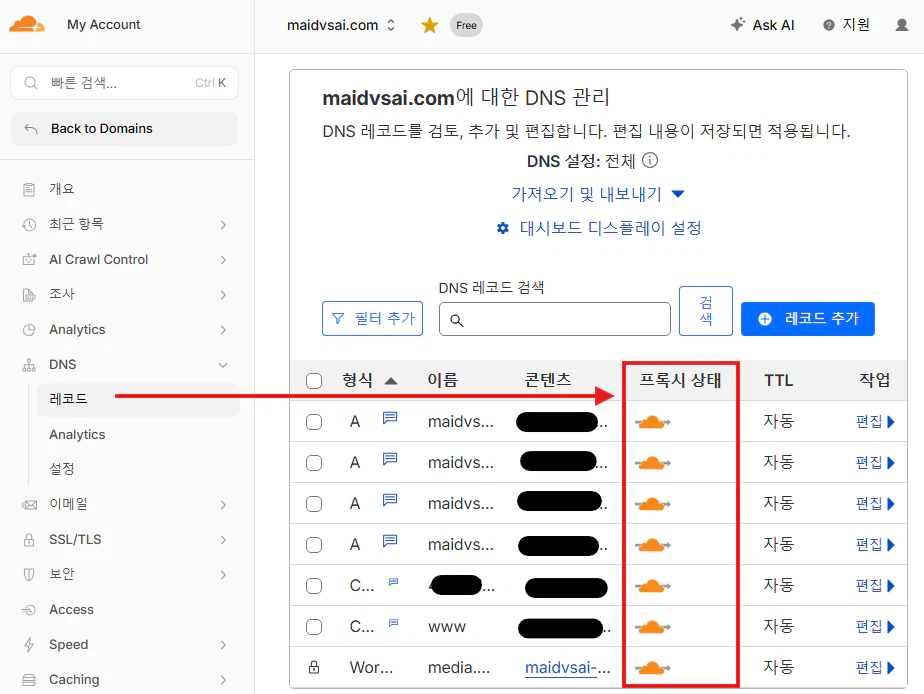Image resolution: width=924 pixels, height=694 pixels.
Task: Click 편집 on the first A record
Action: click(x=875, y=422)
